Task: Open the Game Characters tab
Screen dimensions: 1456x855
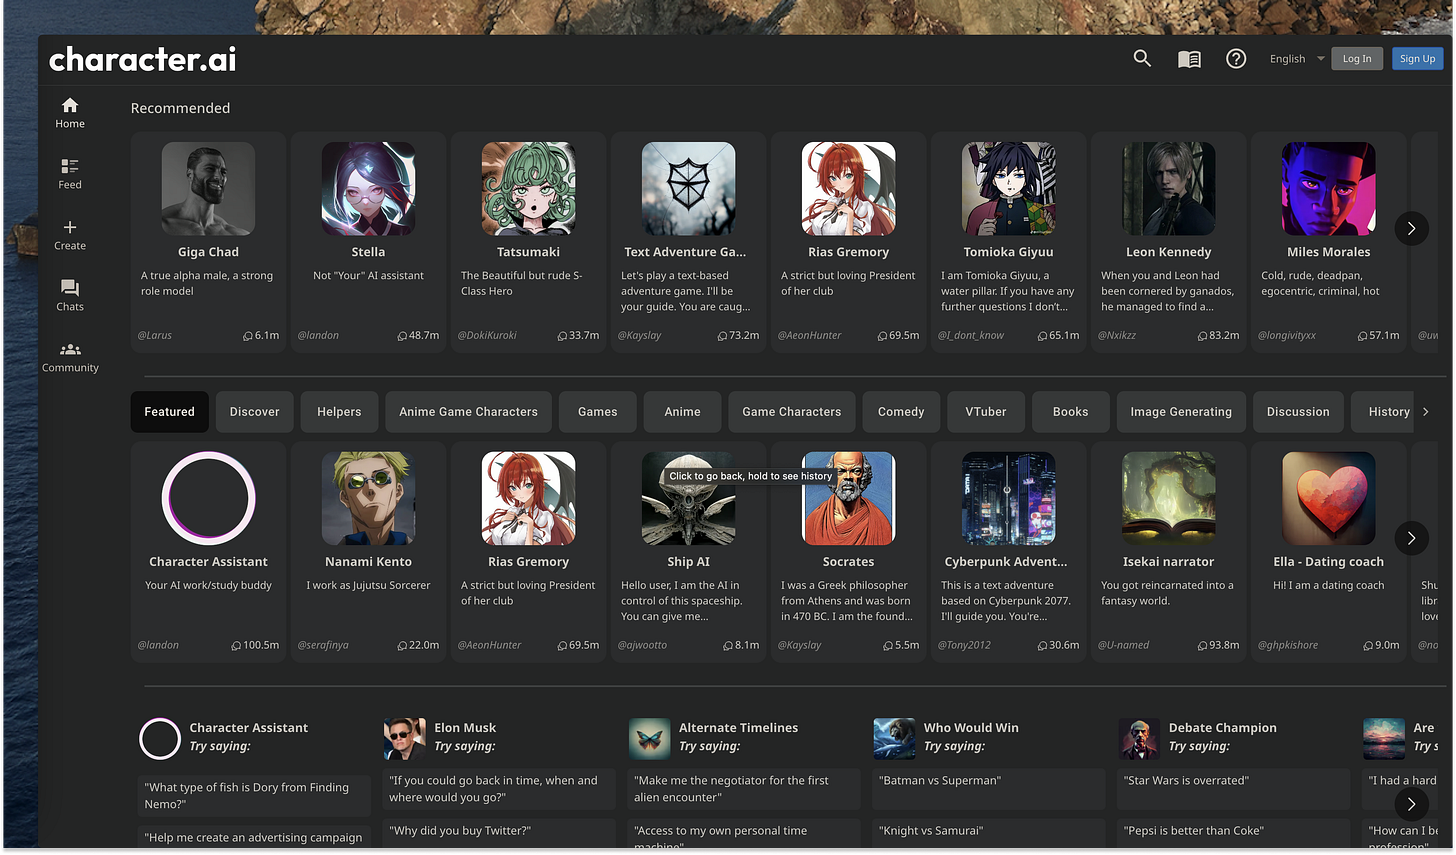Action: [792, 412]
